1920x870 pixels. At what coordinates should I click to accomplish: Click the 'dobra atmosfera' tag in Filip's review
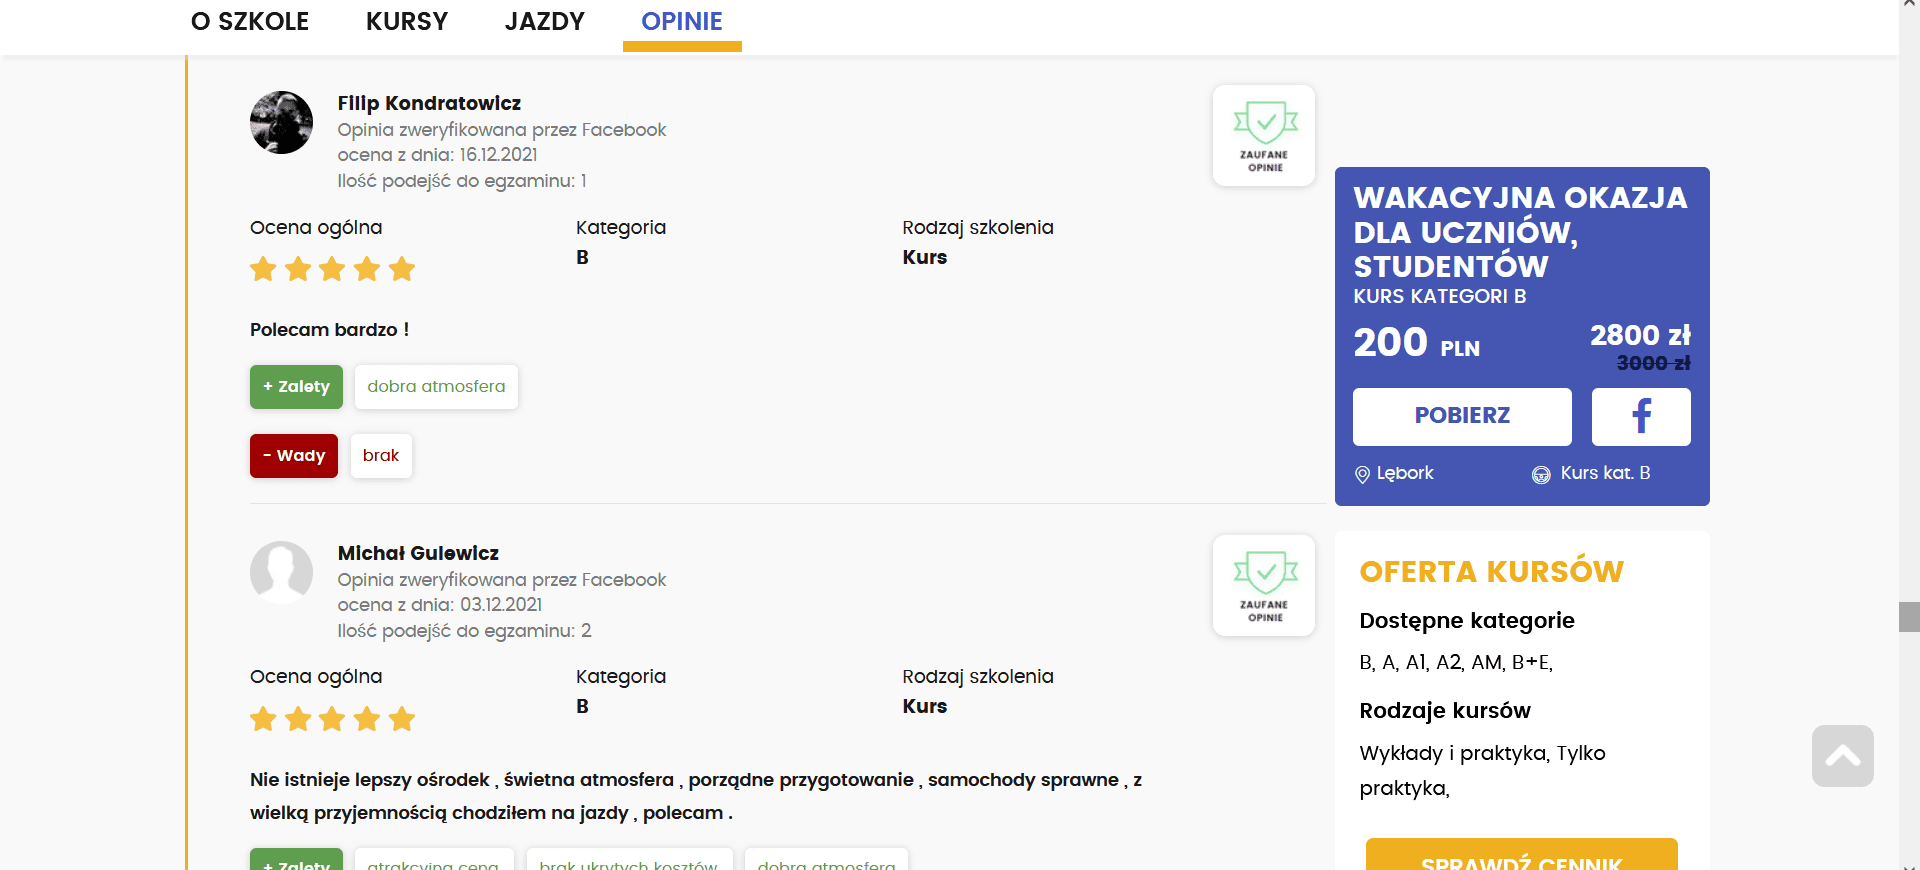[436, 387]
